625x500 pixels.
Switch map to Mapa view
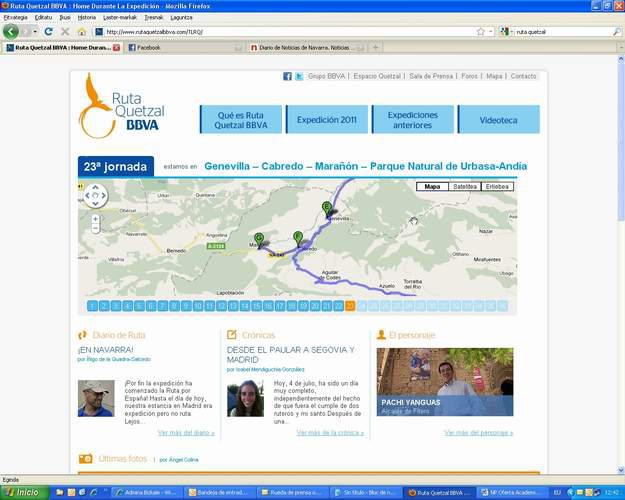pyautogui.click(x=432, y=187)
